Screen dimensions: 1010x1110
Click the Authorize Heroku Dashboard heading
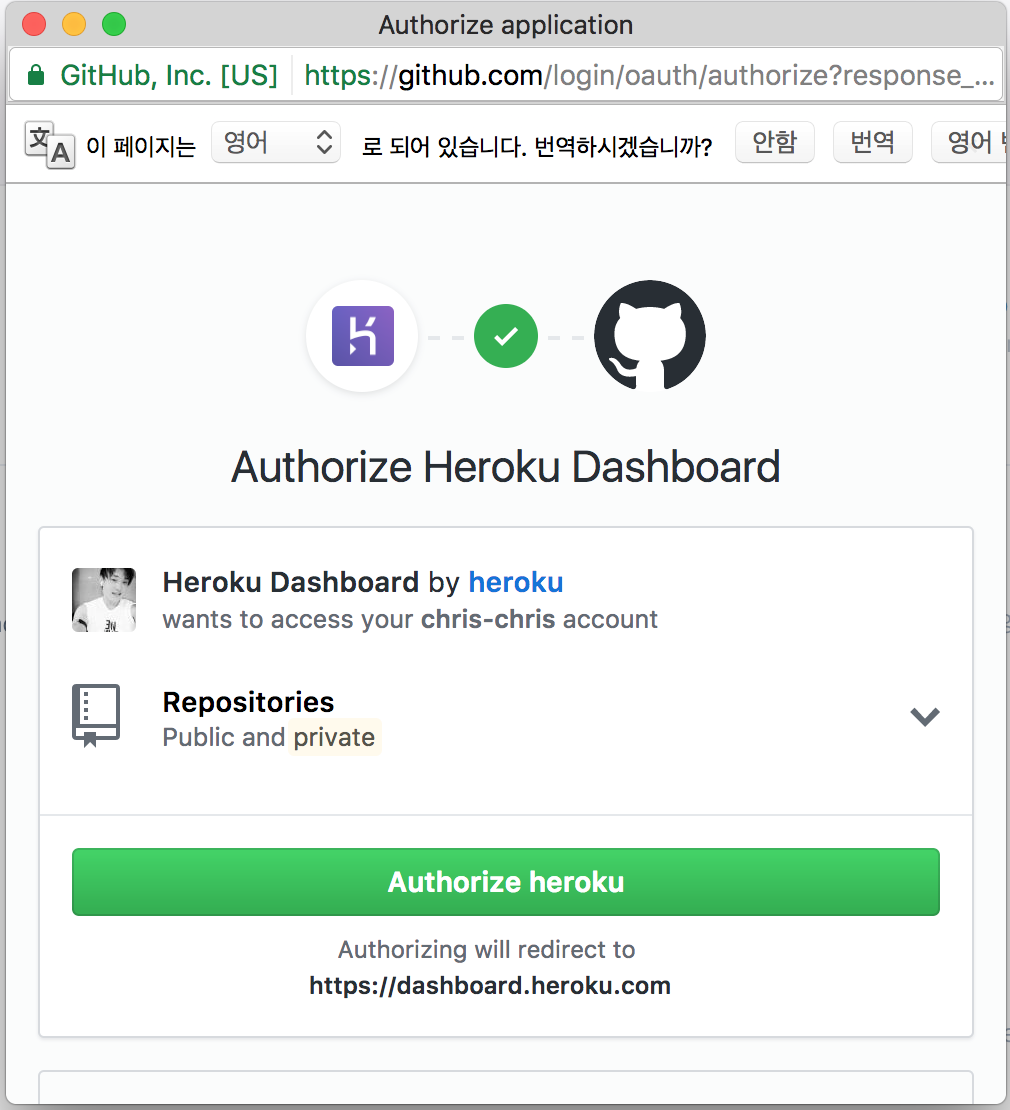[505, 467]
